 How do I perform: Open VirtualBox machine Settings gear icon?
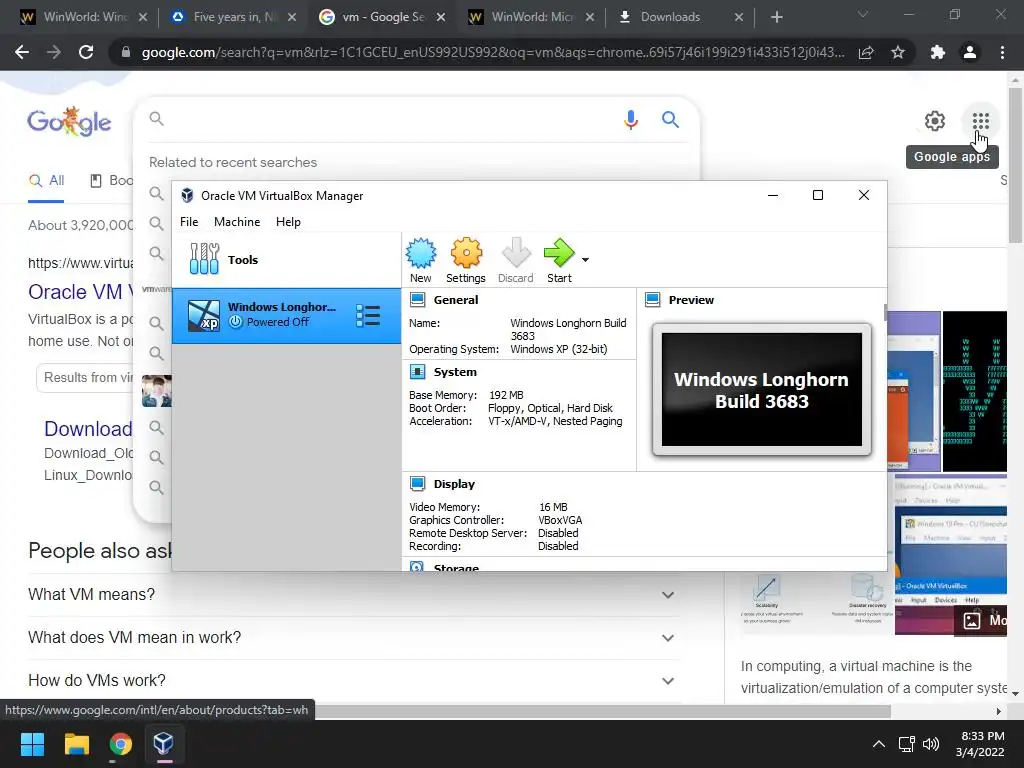pos(466,253)
